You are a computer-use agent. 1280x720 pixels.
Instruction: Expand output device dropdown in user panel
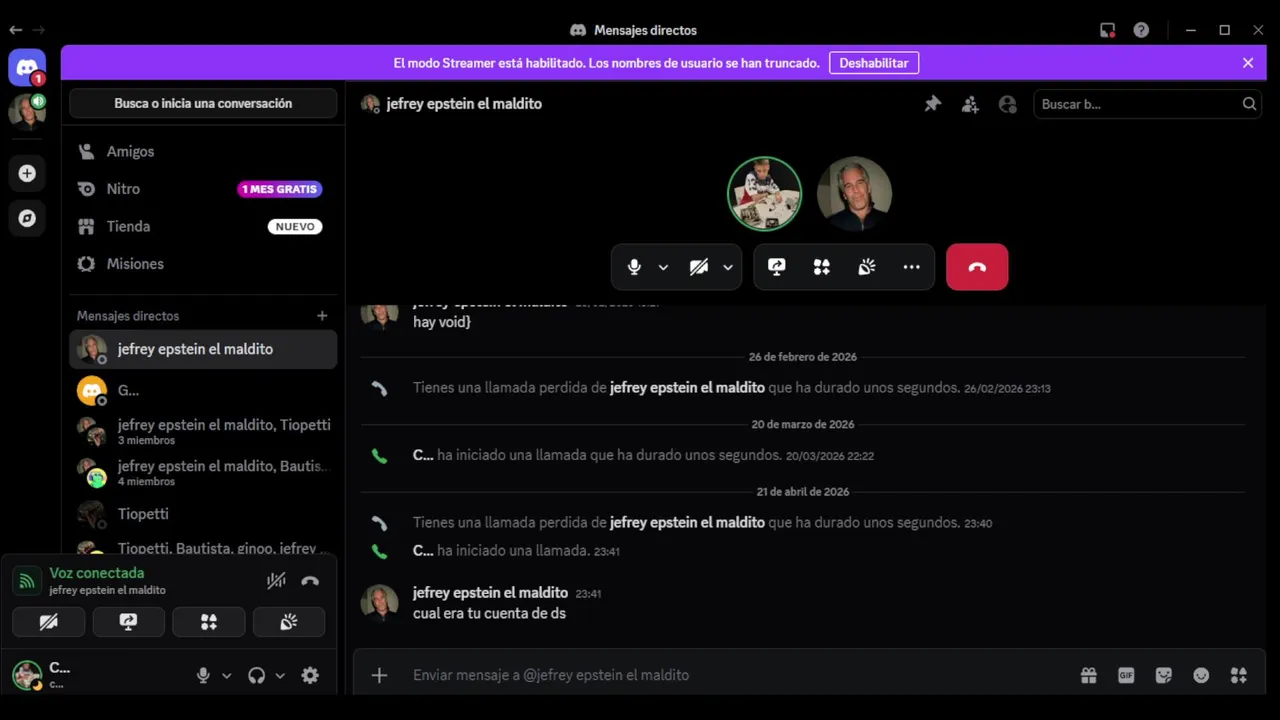[280, 675]
